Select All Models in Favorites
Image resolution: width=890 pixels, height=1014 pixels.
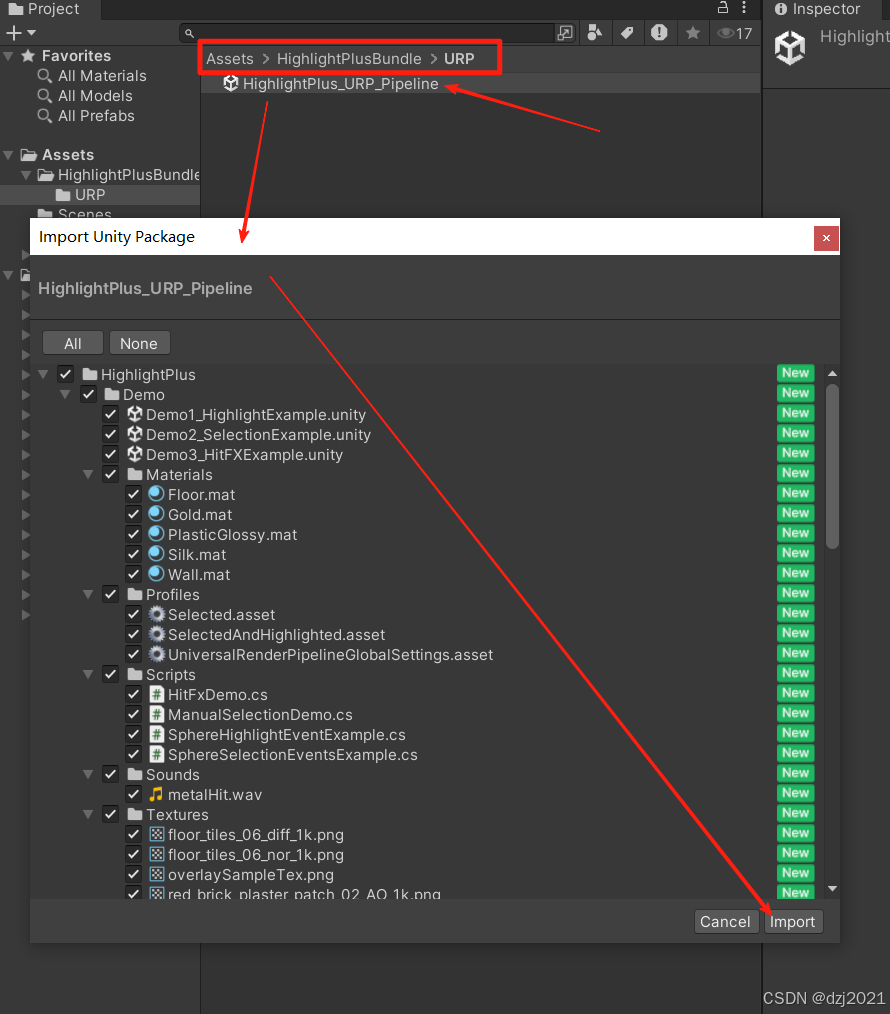pyautogui.click(x=95, y=96)
